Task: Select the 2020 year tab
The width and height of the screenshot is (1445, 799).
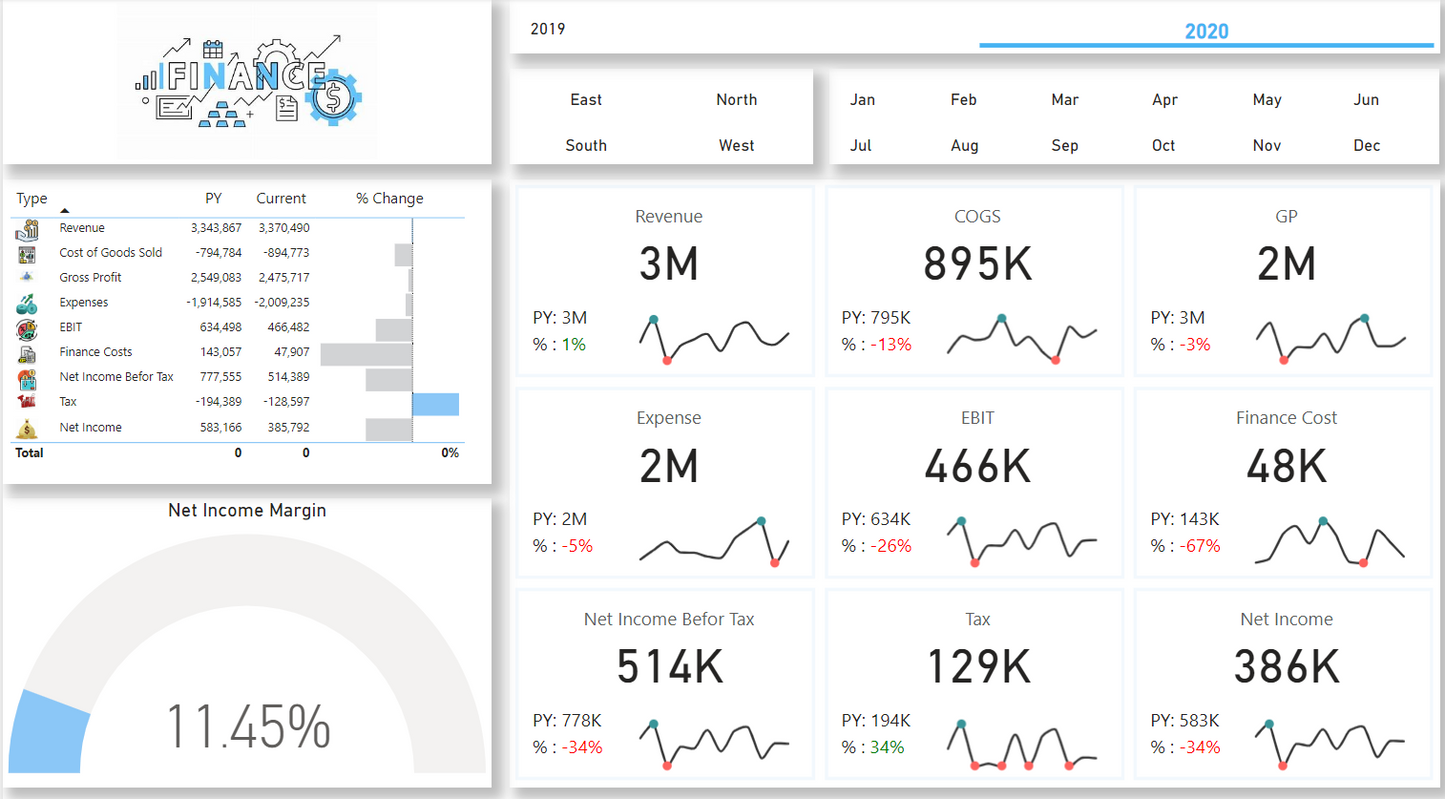Action: [1206, 31]
